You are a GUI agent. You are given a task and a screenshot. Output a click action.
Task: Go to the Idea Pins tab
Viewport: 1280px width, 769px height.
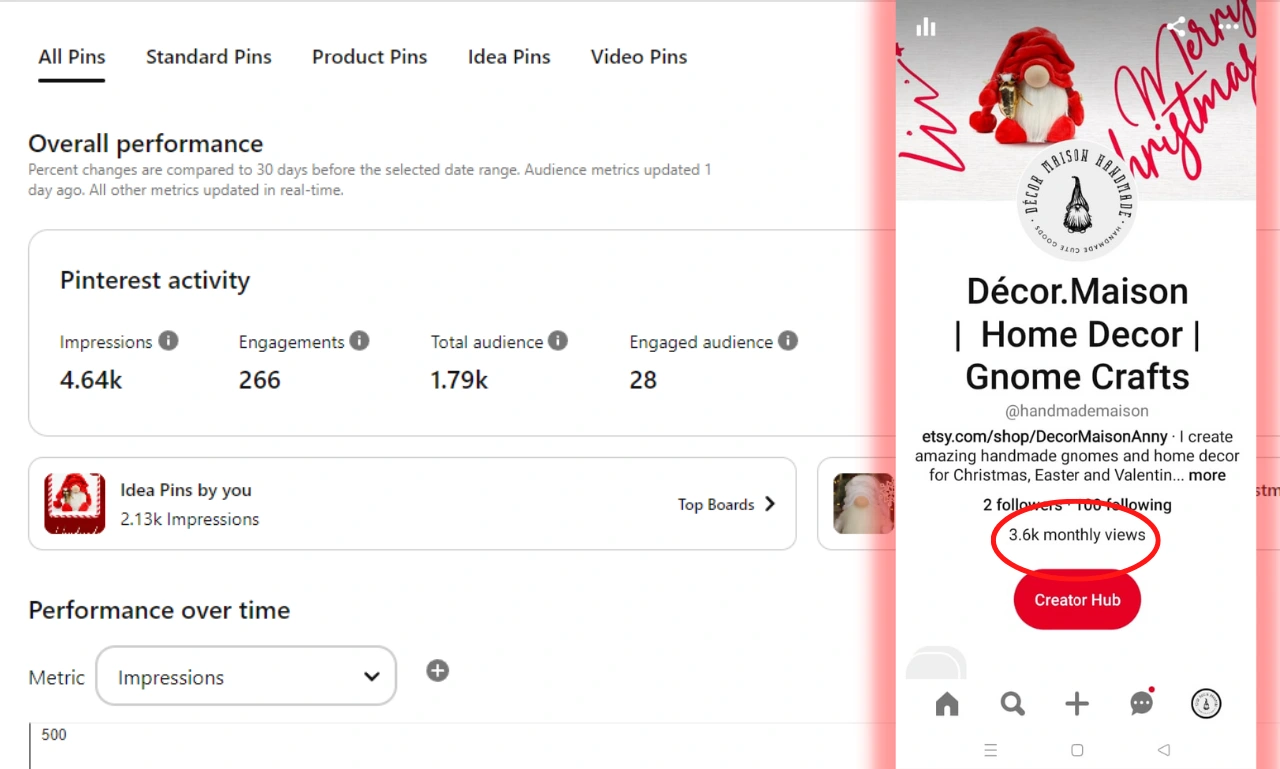pos(509,57)
